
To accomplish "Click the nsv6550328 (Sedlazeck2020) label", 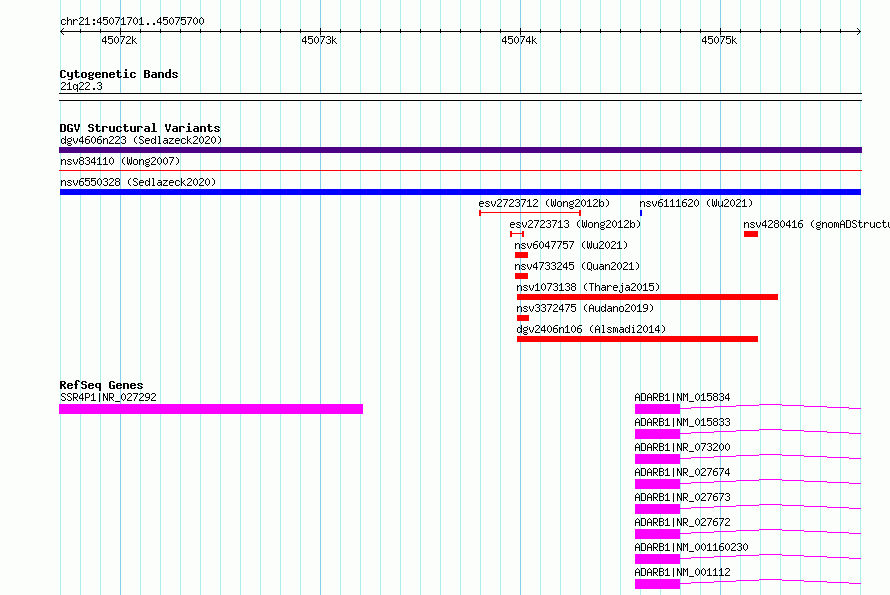I will [138, 182].
